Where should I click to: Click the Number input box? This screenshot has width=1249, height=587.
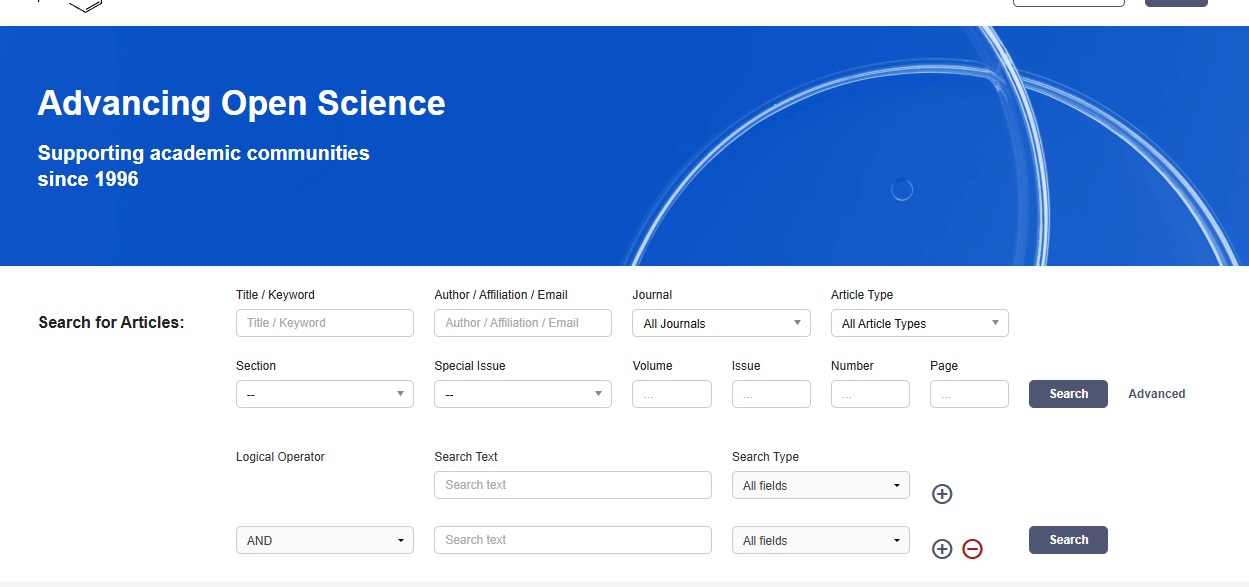(870, 394)
